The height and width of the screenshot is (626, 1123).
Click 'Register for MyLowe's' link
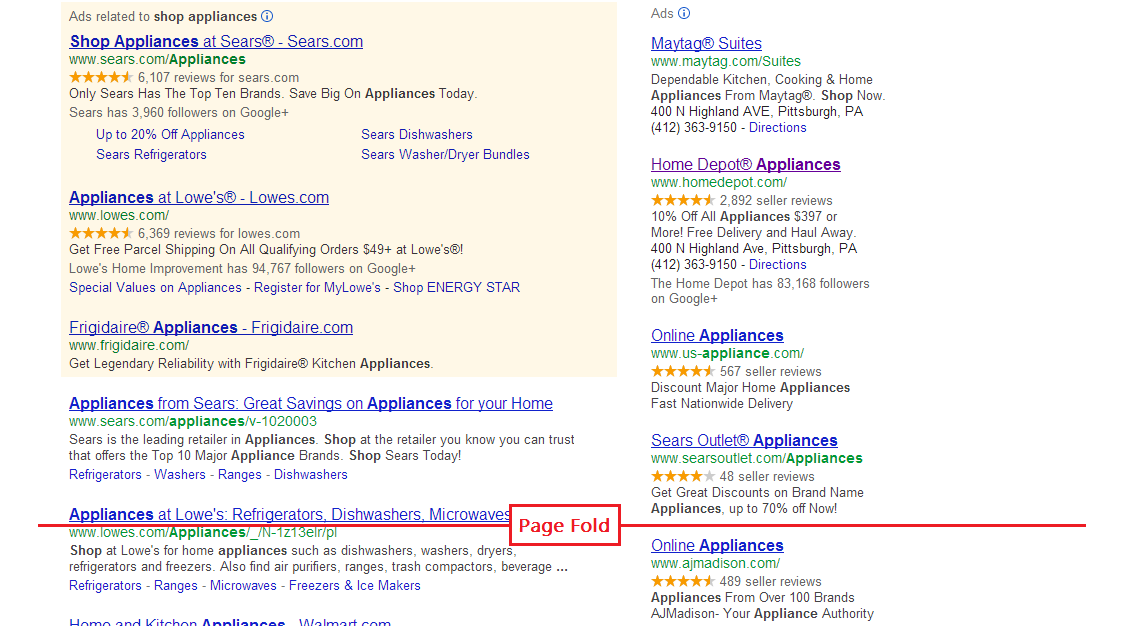317,287
